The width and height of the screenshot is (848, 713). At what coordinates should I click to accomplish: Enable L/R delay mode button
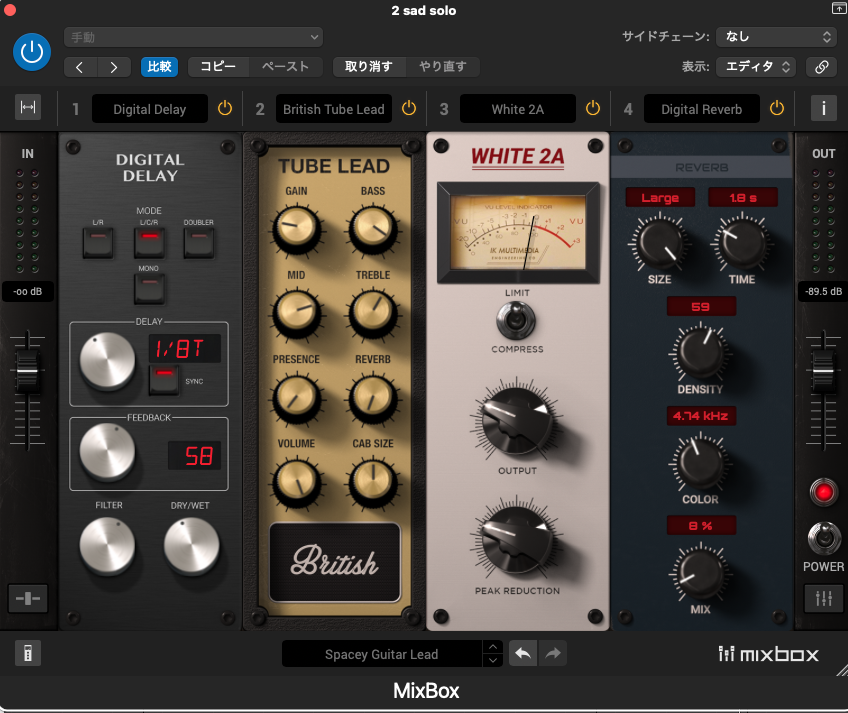[98, 242]
